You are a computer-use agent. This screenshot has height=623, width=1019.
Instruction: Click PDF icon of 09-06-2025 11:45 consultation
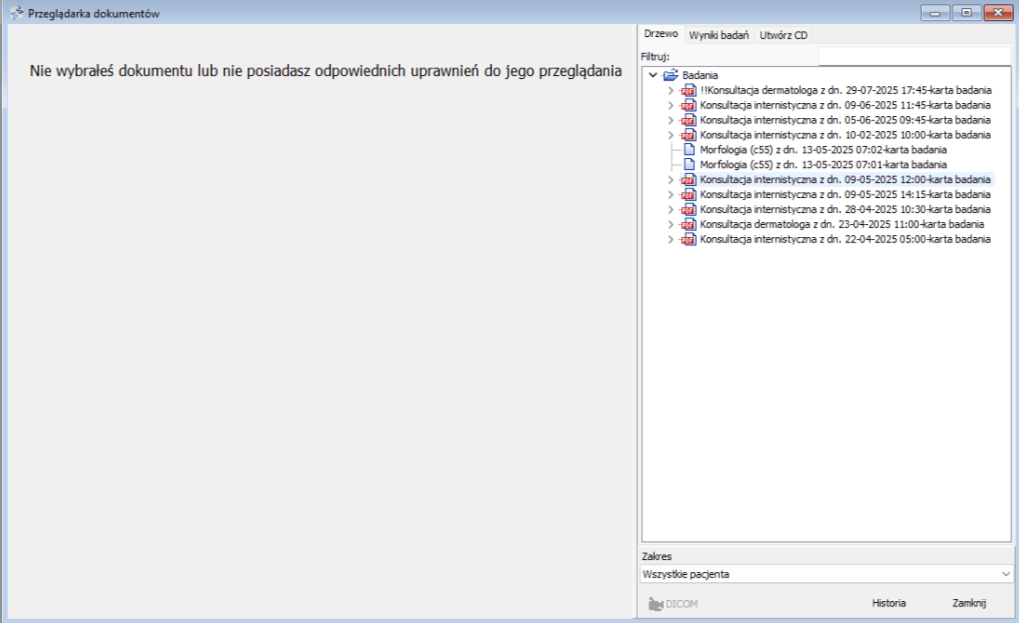688,105
